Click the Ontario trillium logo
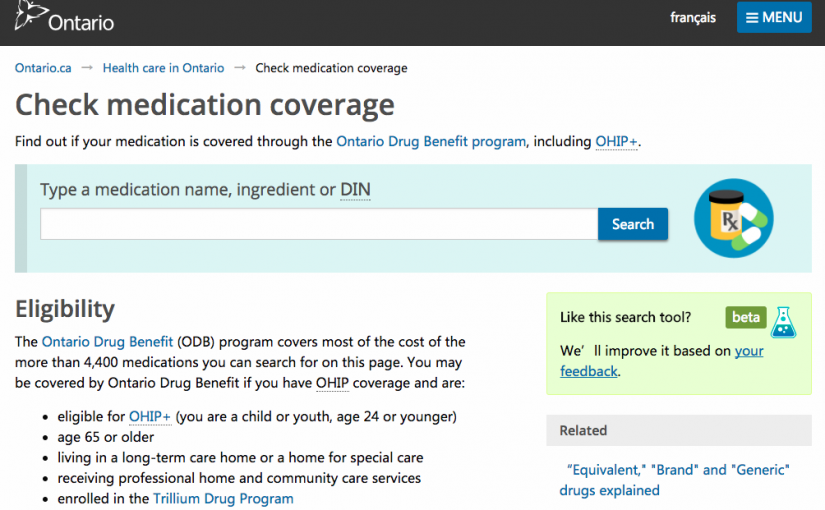 click(28, 17)
